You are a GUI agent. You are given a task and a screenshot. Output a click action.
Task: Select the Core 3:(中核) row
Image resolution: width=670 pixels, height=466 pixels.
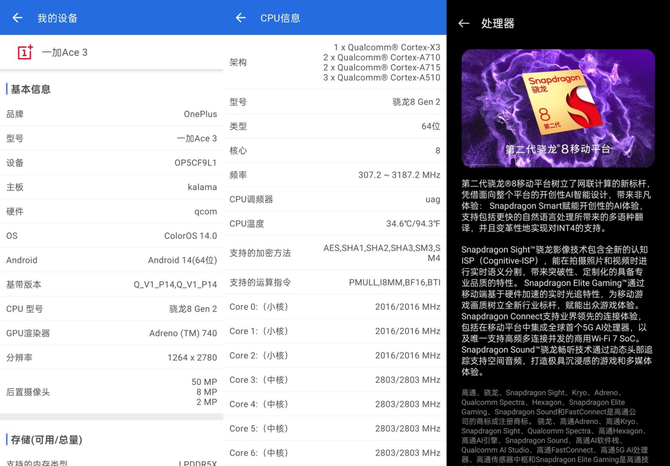335,380
